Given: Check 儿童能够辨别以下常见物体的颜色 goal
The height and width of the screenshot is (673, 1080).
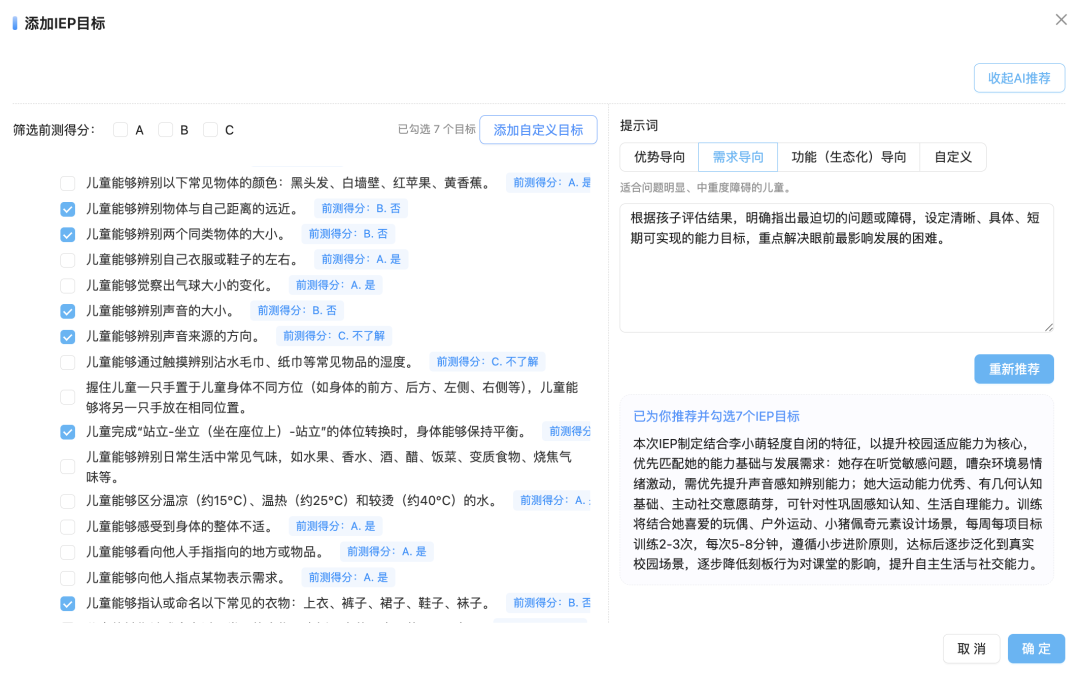Looking at the screenshot, I should click(68, 183).
